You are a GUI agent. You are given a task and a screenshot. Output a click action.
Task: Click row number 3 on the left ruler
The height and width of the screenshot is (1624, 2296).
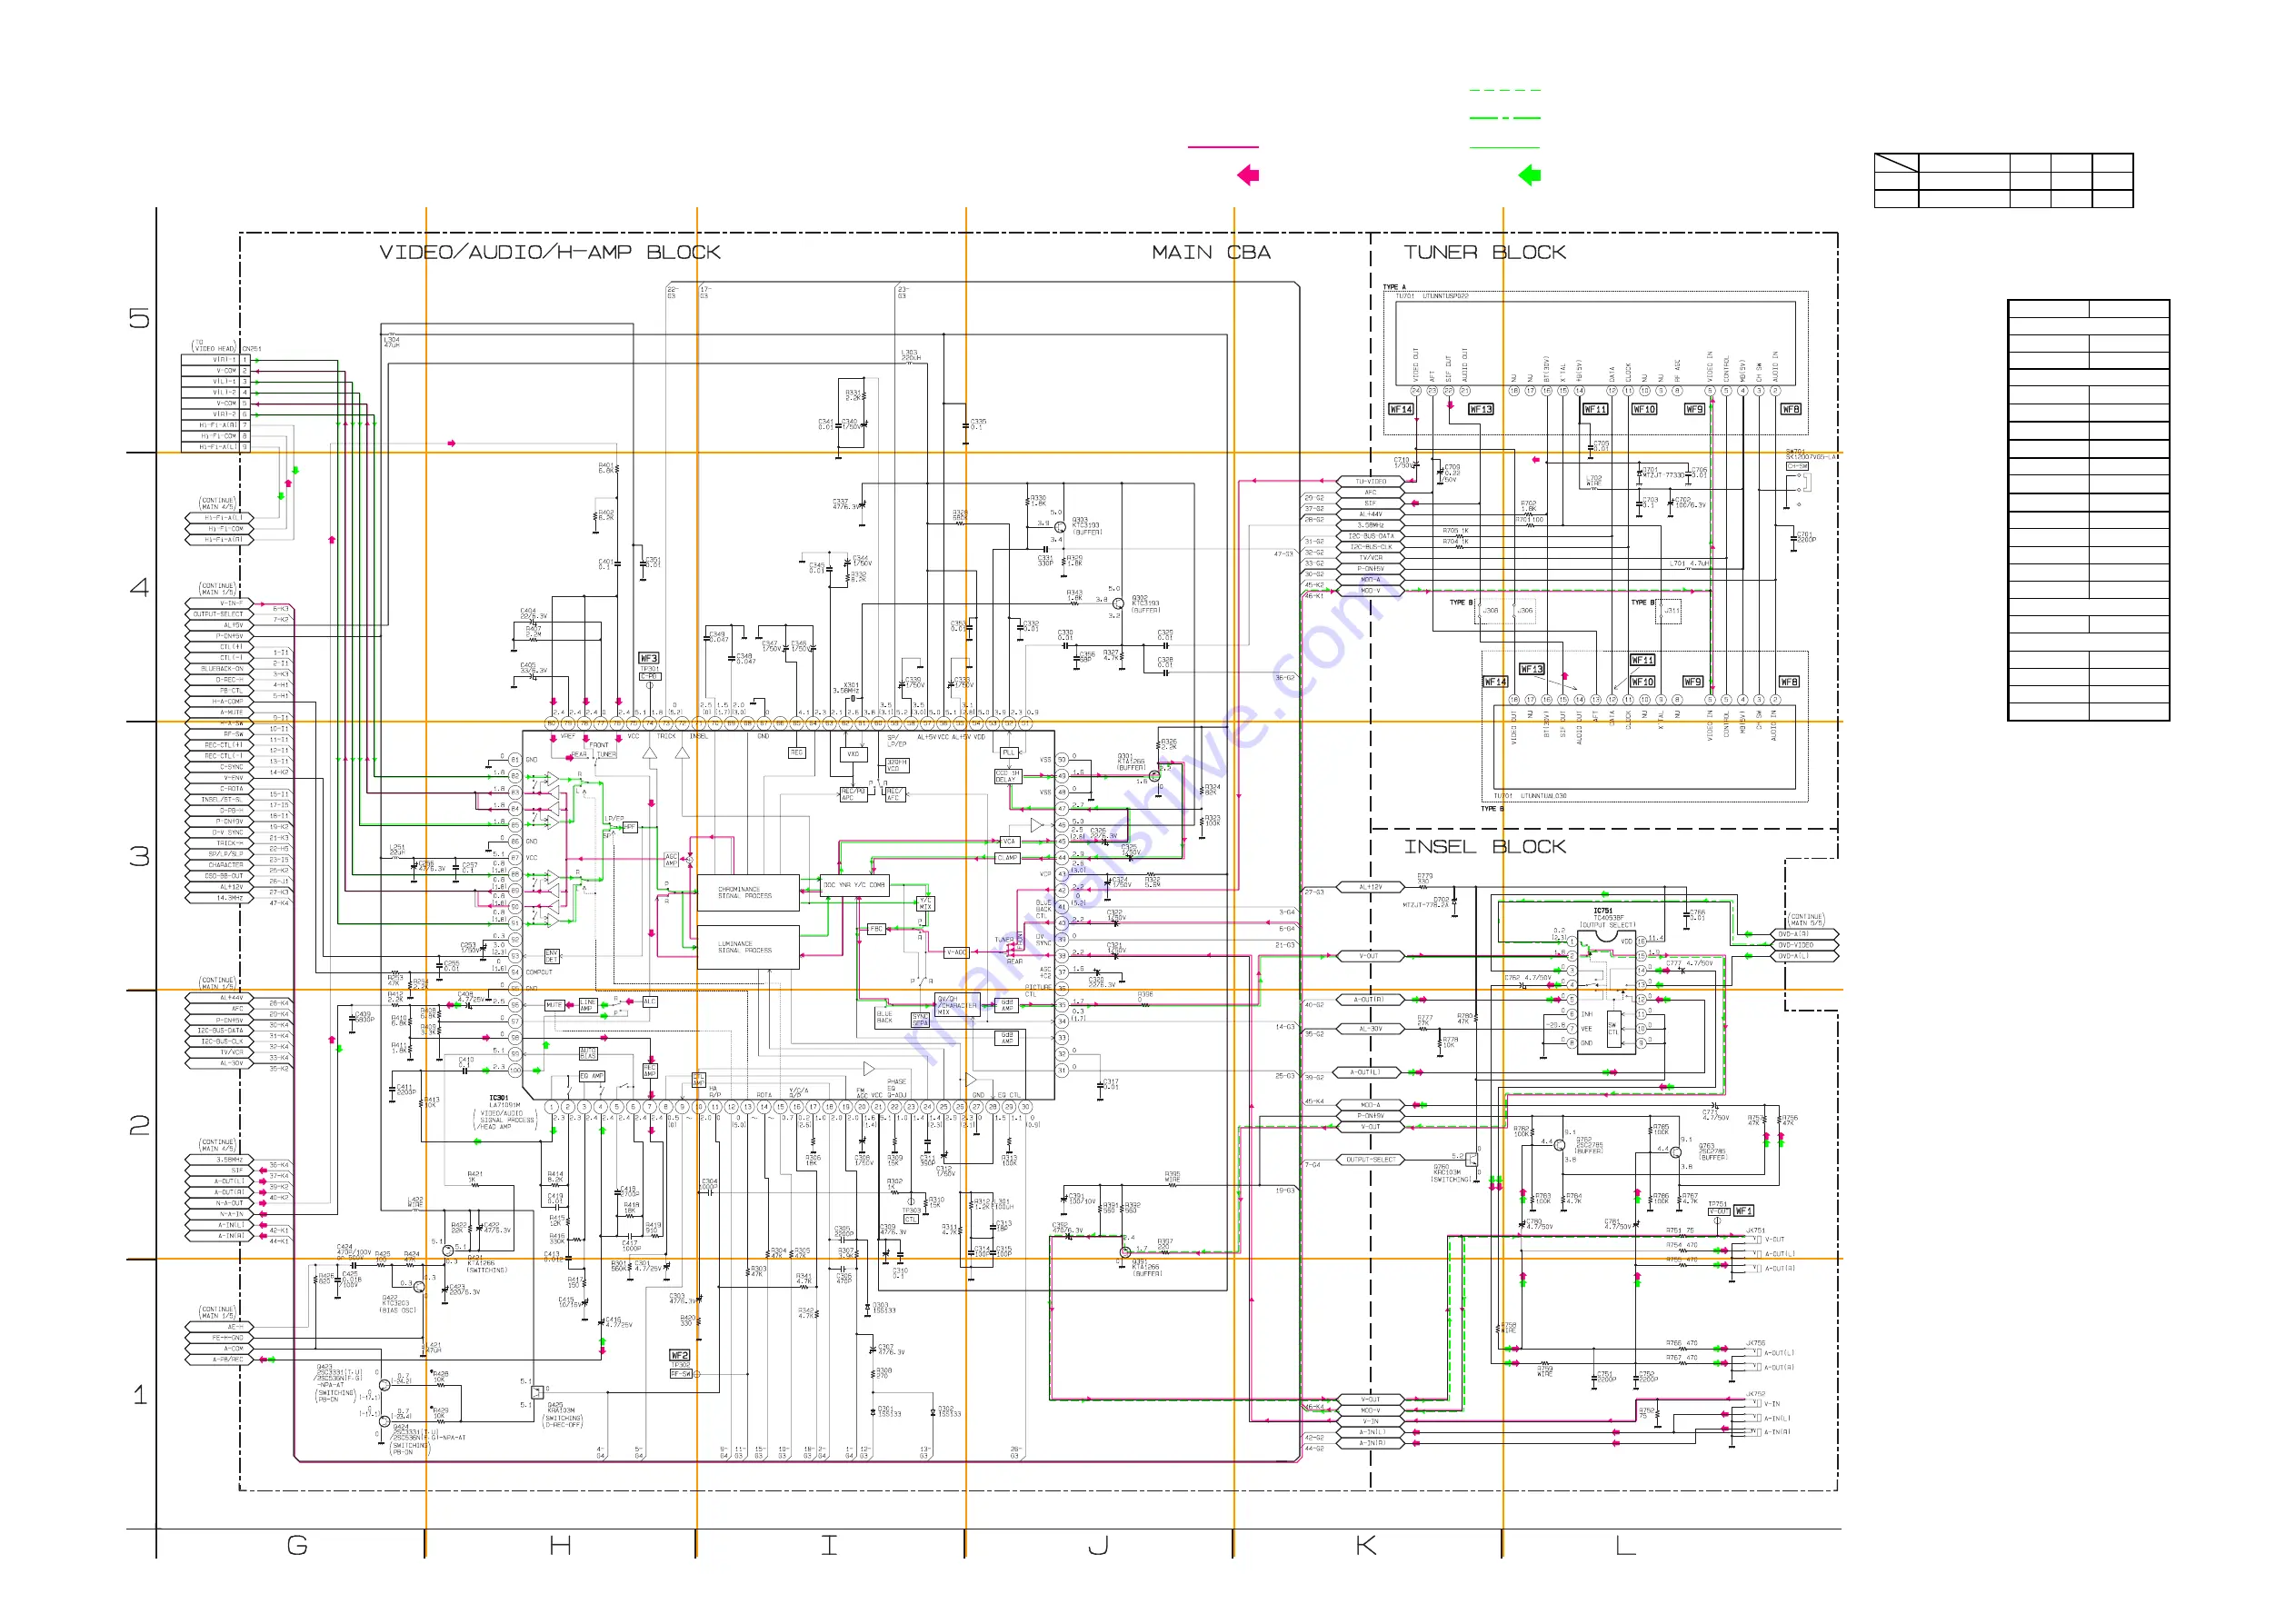tap(139, 856)
